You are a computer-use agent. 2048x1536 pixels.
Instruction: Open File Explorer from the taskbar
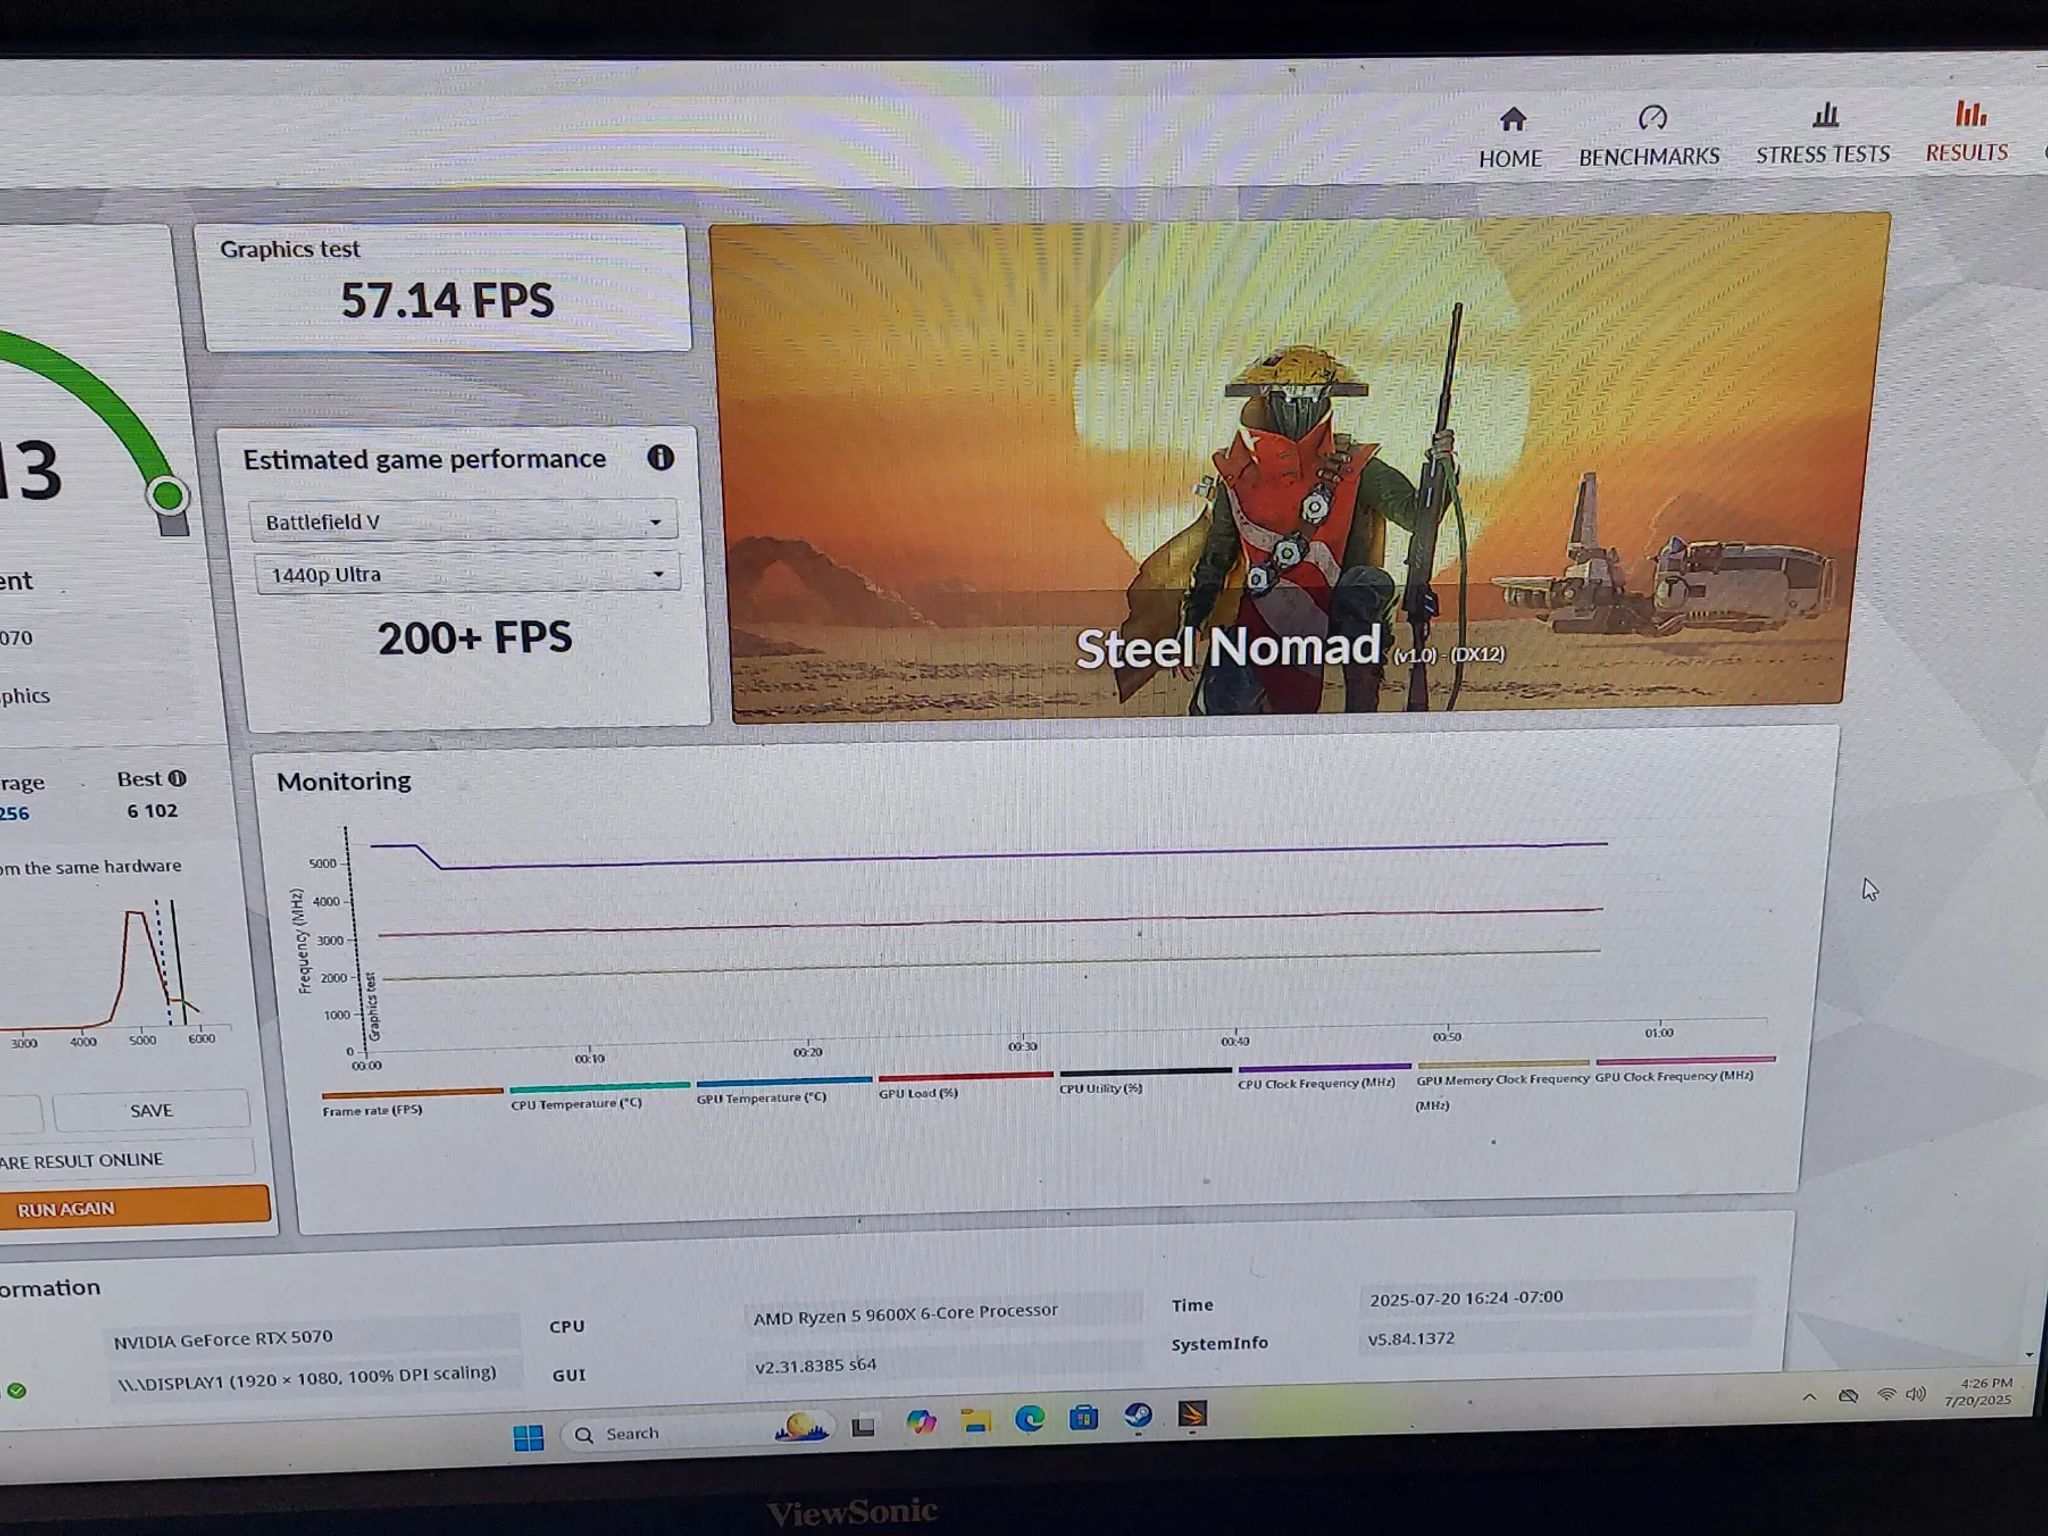click(975, 1420)
